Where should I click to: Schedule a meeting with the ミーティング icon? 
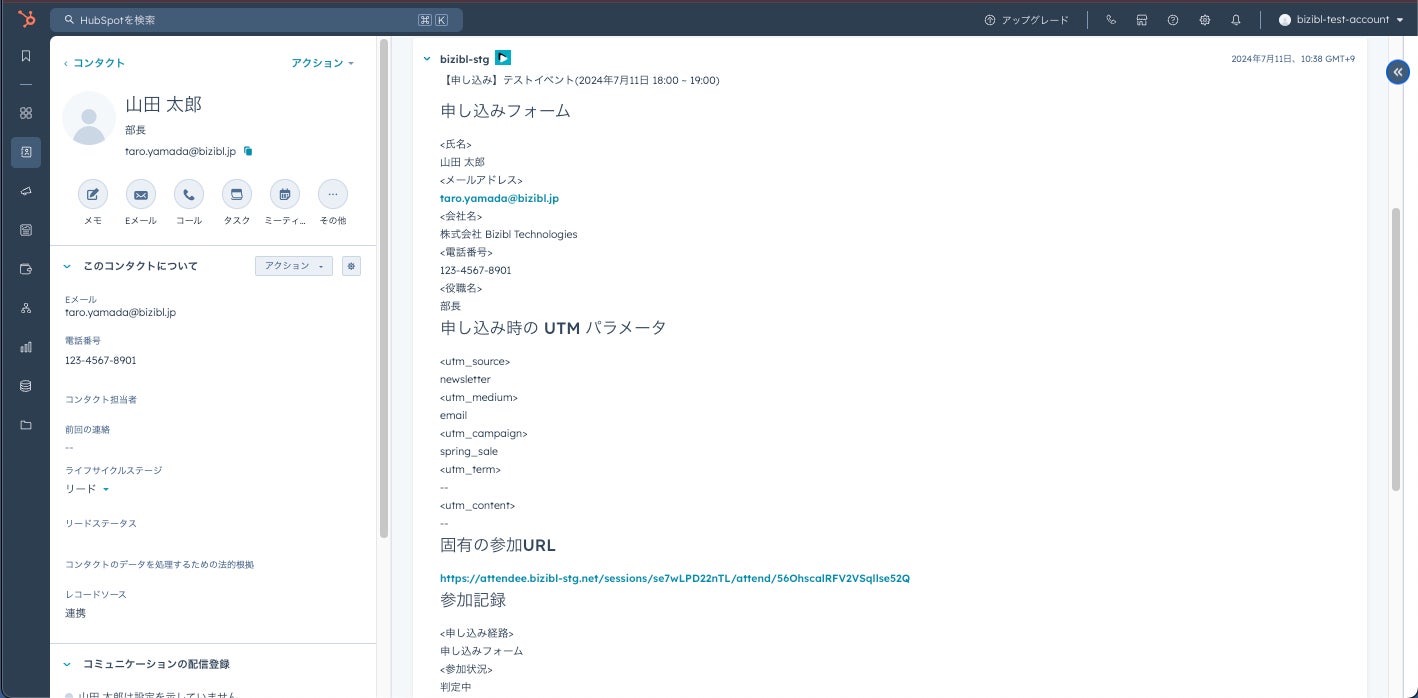[x=285, y=195]
